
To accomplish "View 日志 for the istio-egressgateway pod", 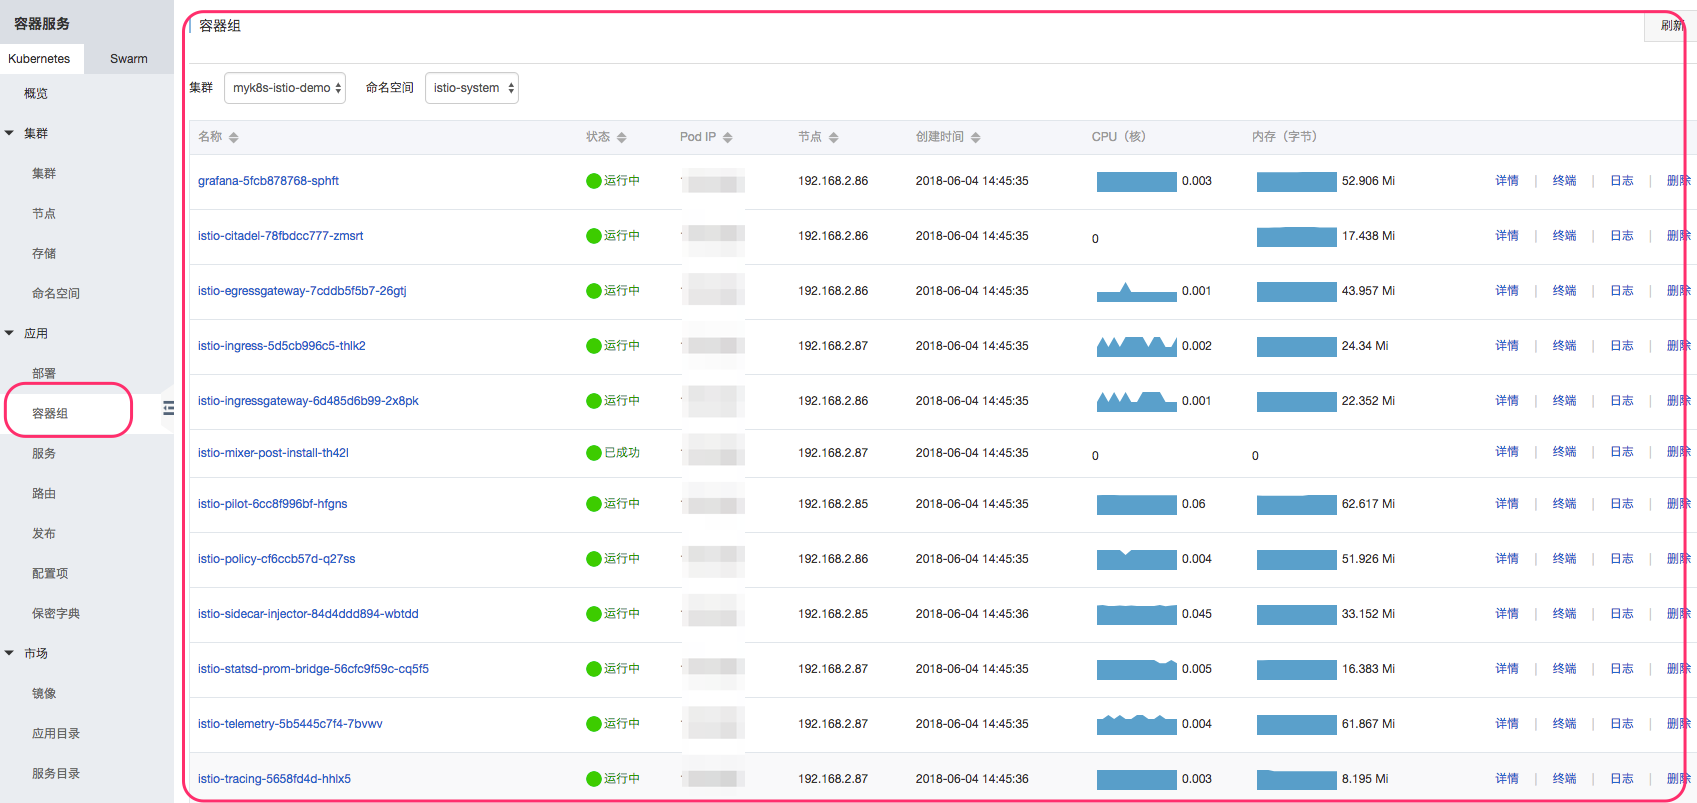I will point(1621,291).
